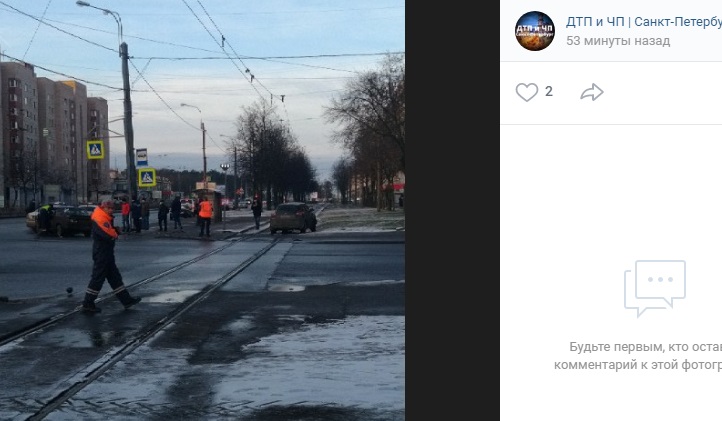Open the ДТП и ЧП group avatar

(535, 31)
